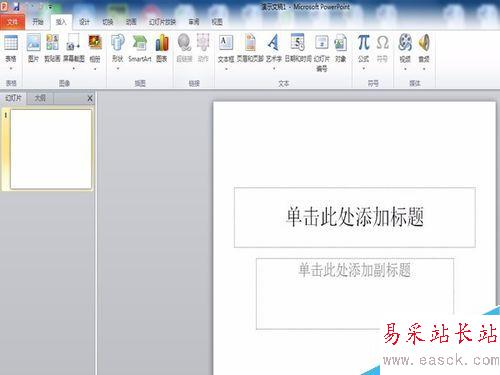Insert a table with the 表格 icon
The width and height of the screenshot is (500, 375).
point(11,43)
